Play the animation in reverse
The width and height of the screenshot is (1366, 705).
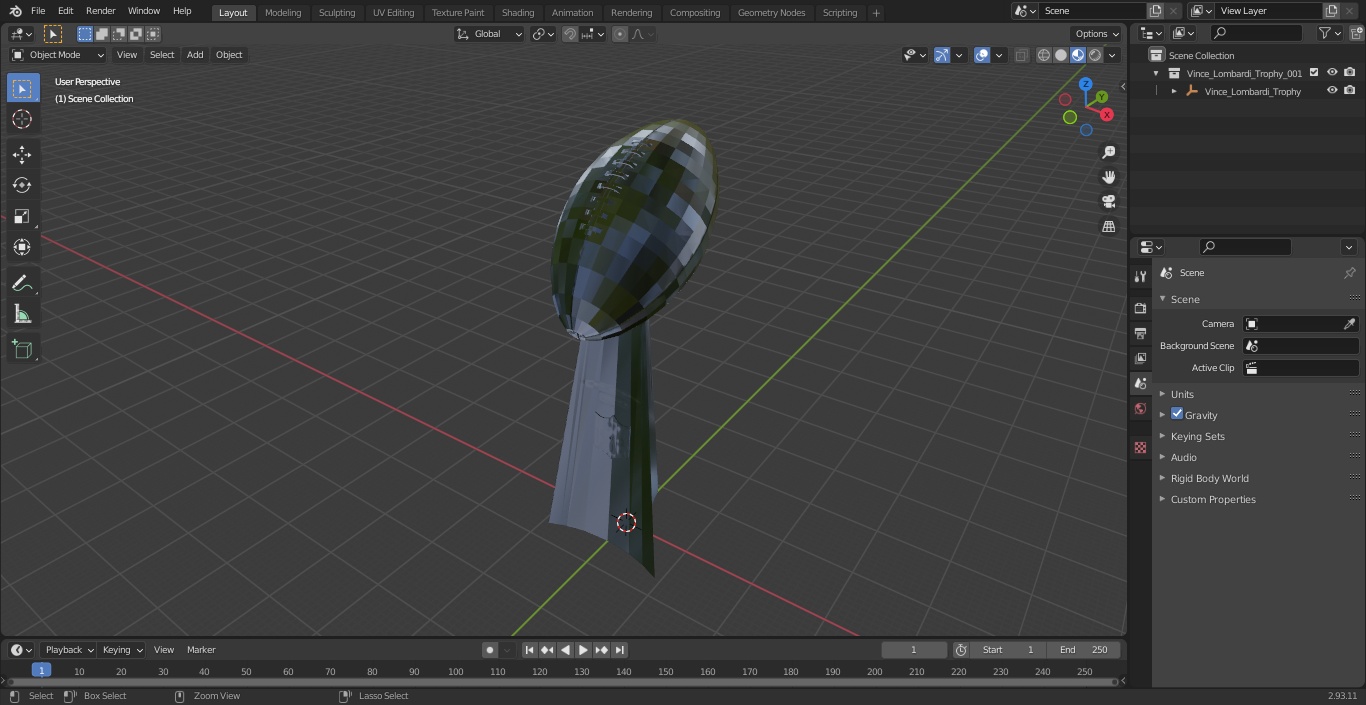pyautogui.click(x=566, y=650)
